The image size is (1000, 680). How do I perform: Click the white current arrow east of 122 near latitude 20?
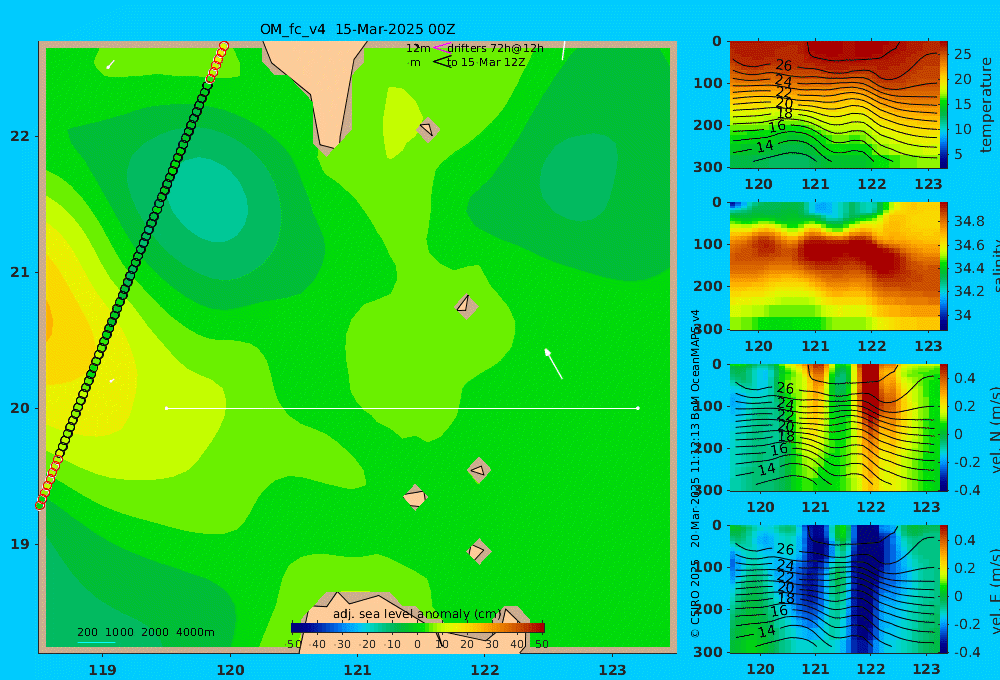tap(554, 364)
